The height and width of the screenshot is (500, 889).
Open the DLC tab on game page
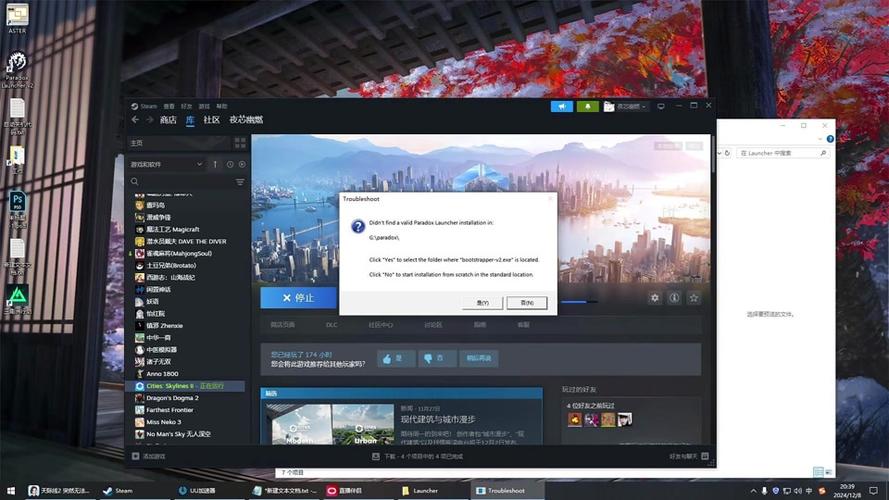[331, 325]
